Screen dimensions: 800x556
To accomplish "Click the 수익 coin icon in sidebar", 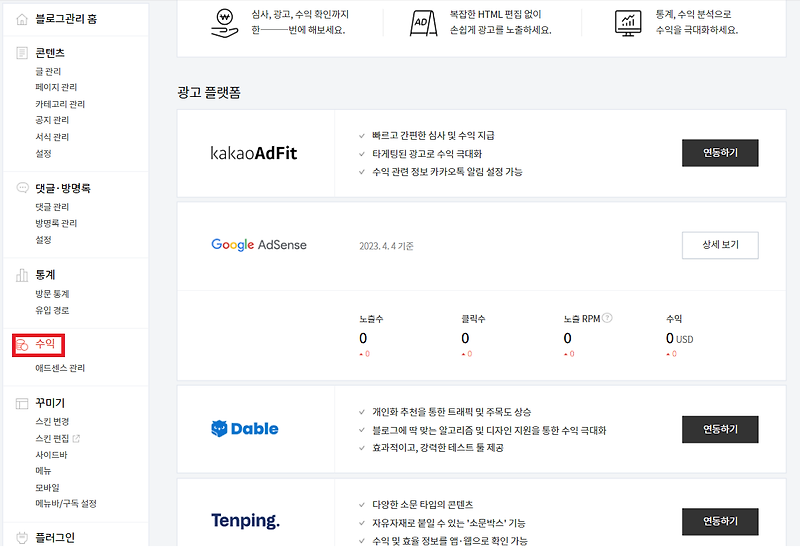I will pos(22,345).
